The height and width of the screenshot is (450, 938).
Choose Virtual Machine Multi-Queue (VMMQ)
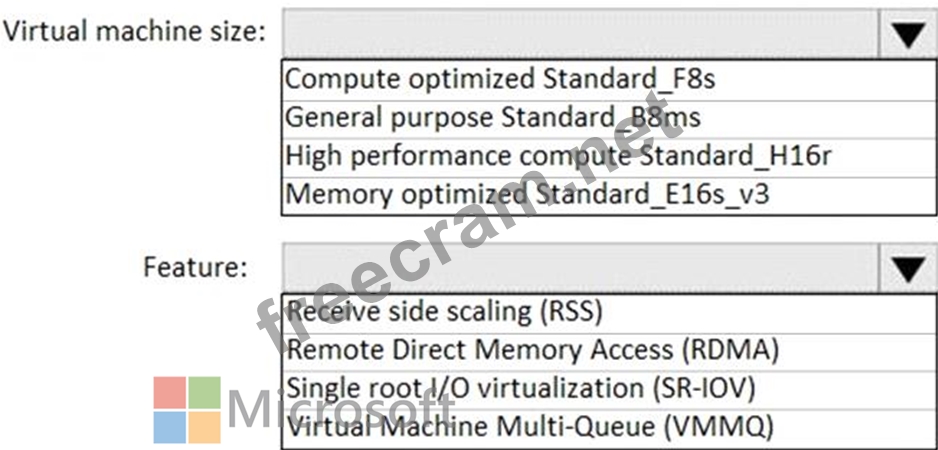tap(608, 427)
